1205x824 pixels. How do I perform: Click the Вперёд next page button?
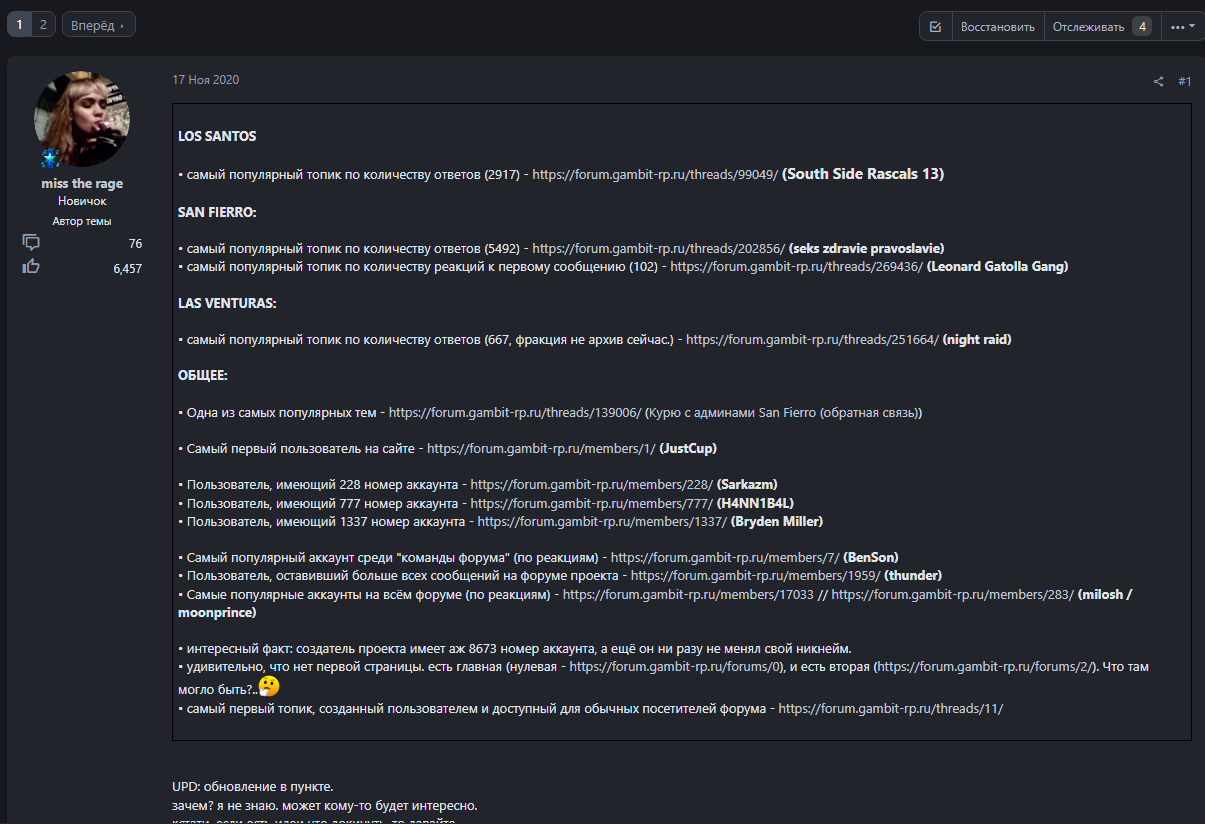(x=98, y=25)
